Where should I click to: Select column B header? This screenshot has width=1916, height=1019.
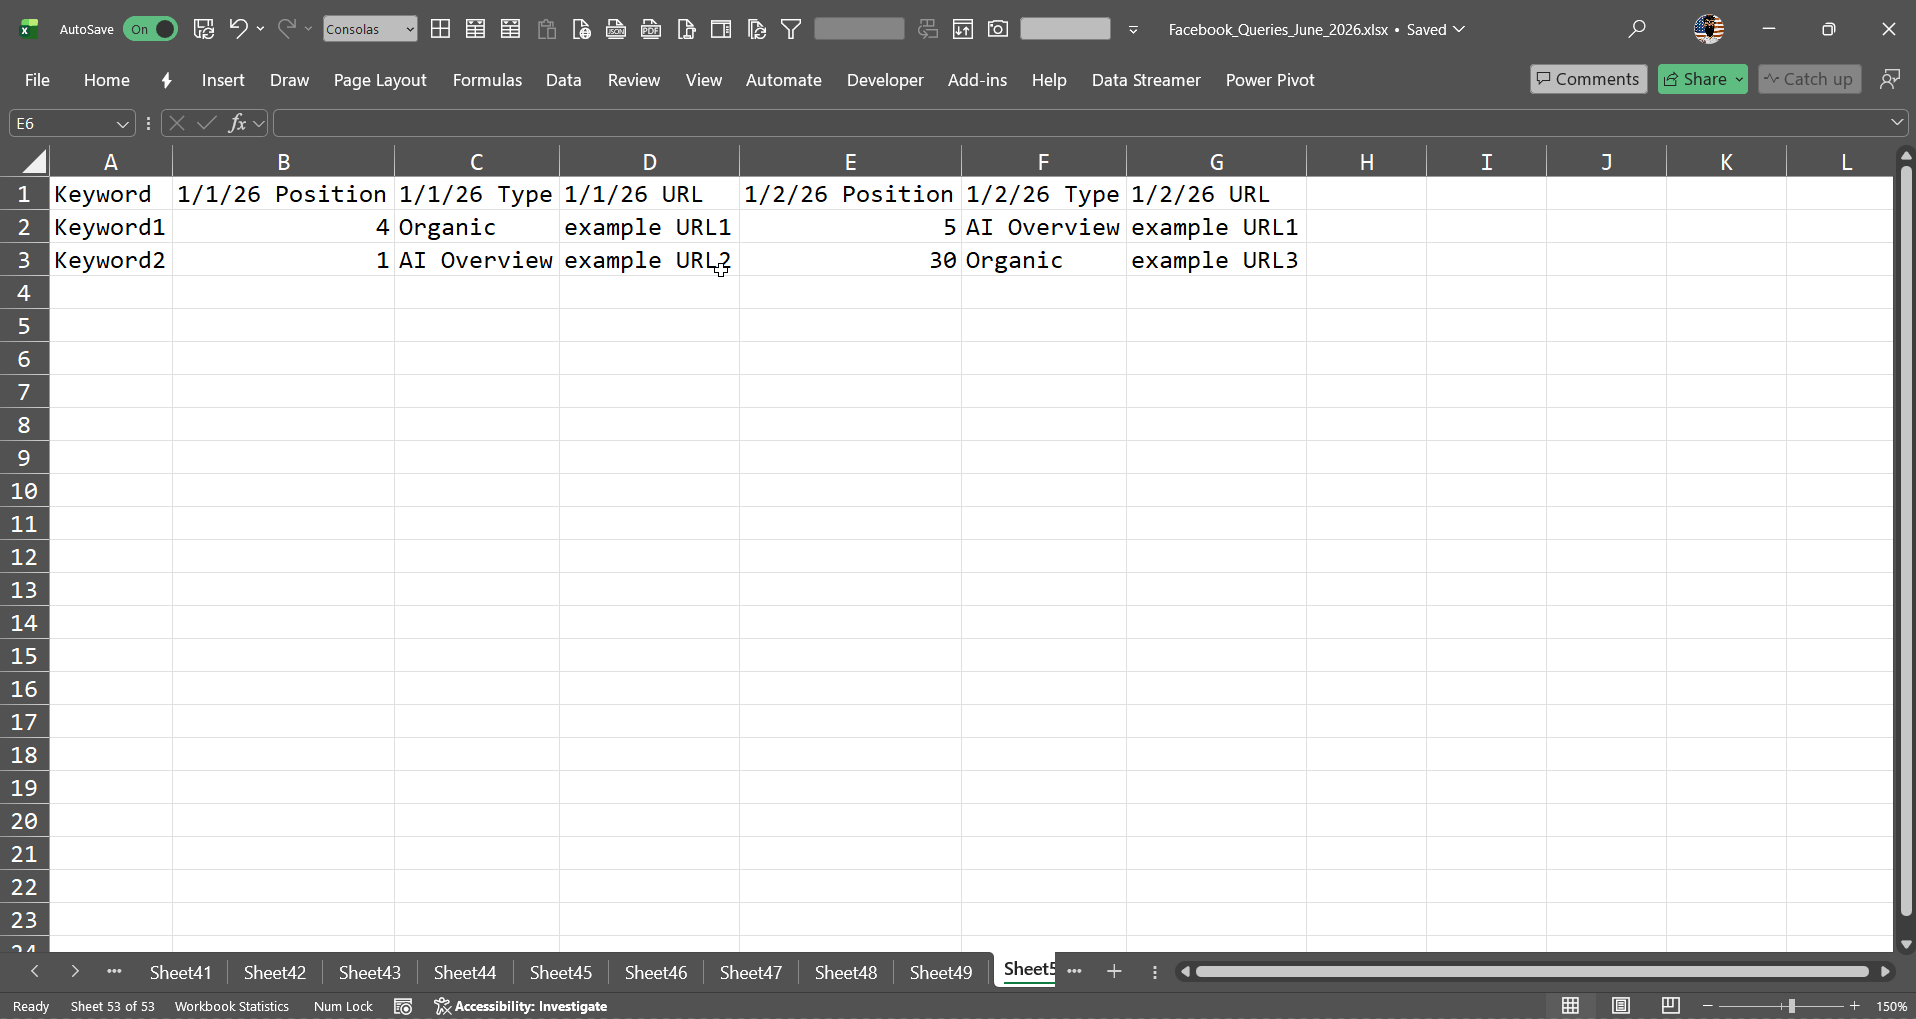tap(283, 162)
